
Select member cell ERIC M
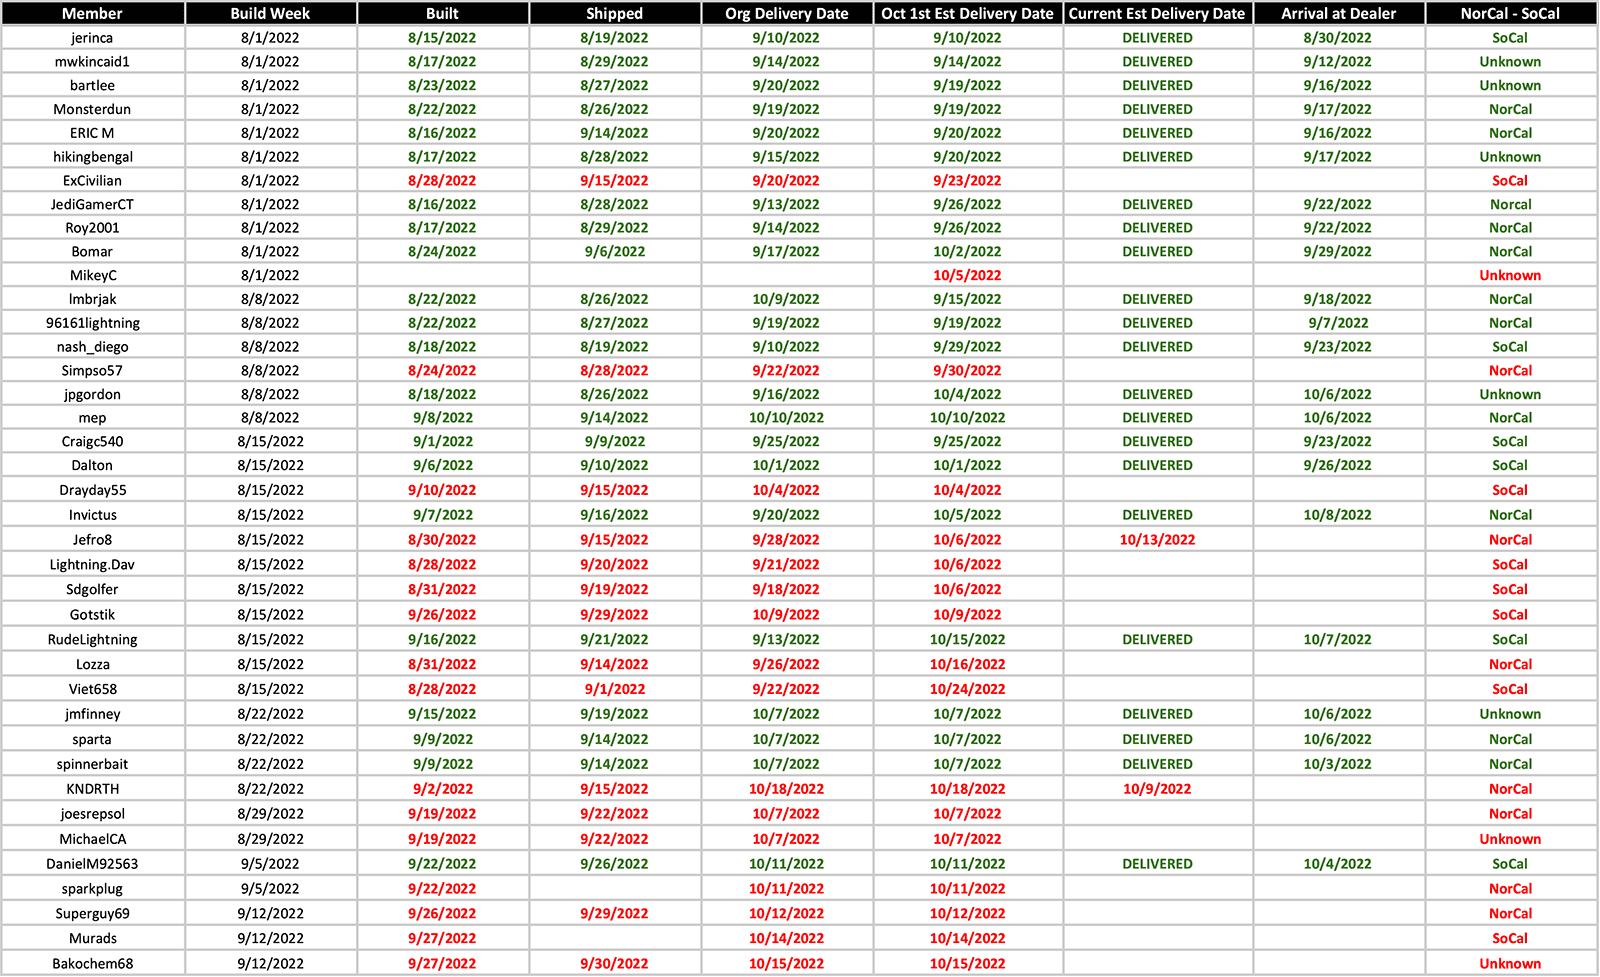click(x=93, y=133)
